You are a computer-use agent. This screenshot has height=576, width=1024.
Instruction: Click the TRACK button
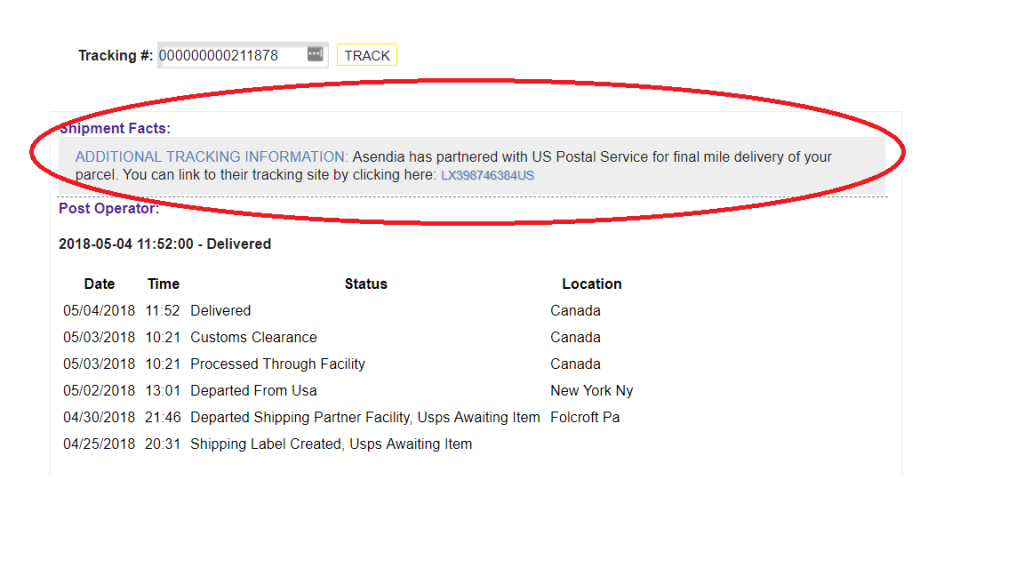pyautogui.click(x=367, y=56)
